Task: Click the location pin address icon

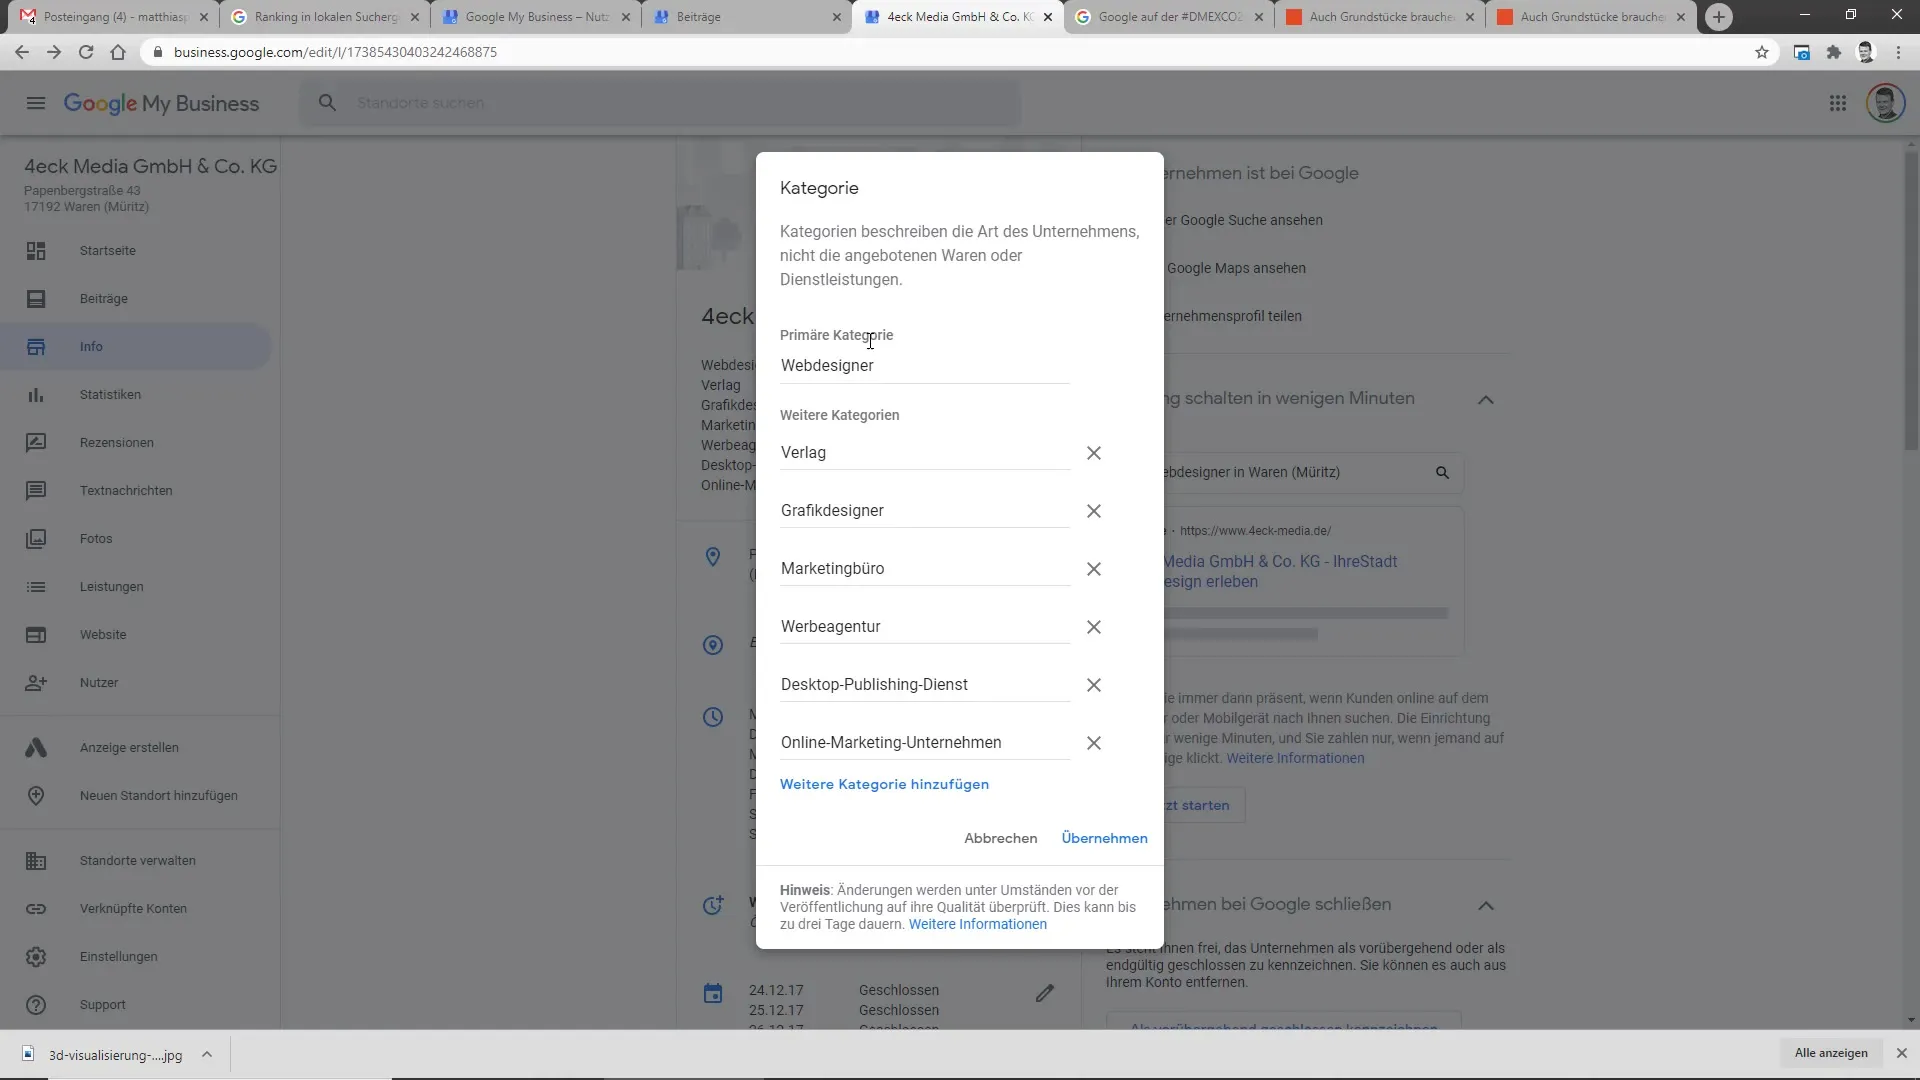Action: (713, 557)
